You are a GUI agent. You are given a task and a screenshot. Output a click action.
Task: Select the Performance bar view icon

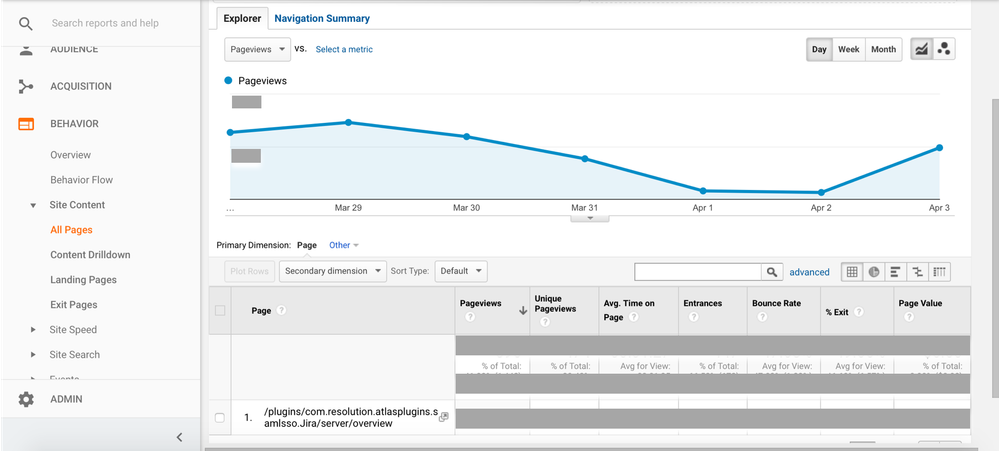point(895,272)
